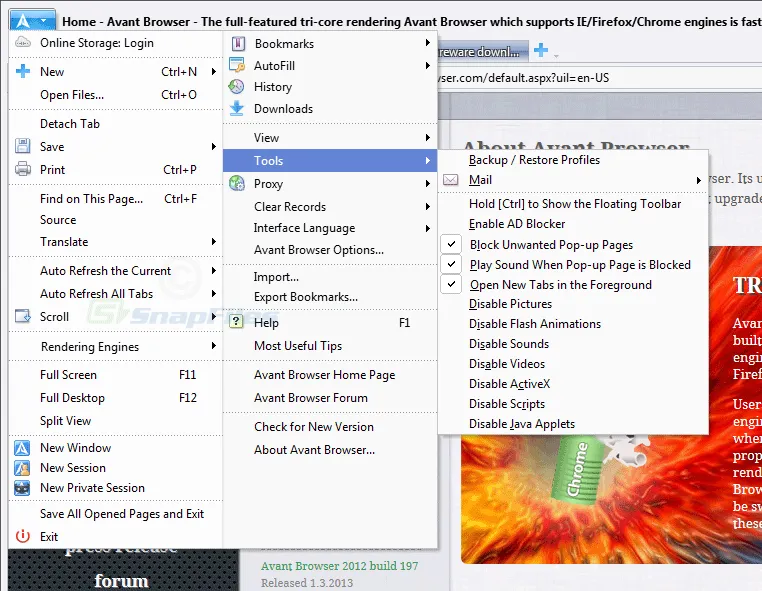The height and width of the screenshot is (591, 762).
Task: Toggle Disable Videos option
Action: click(507, 364)
